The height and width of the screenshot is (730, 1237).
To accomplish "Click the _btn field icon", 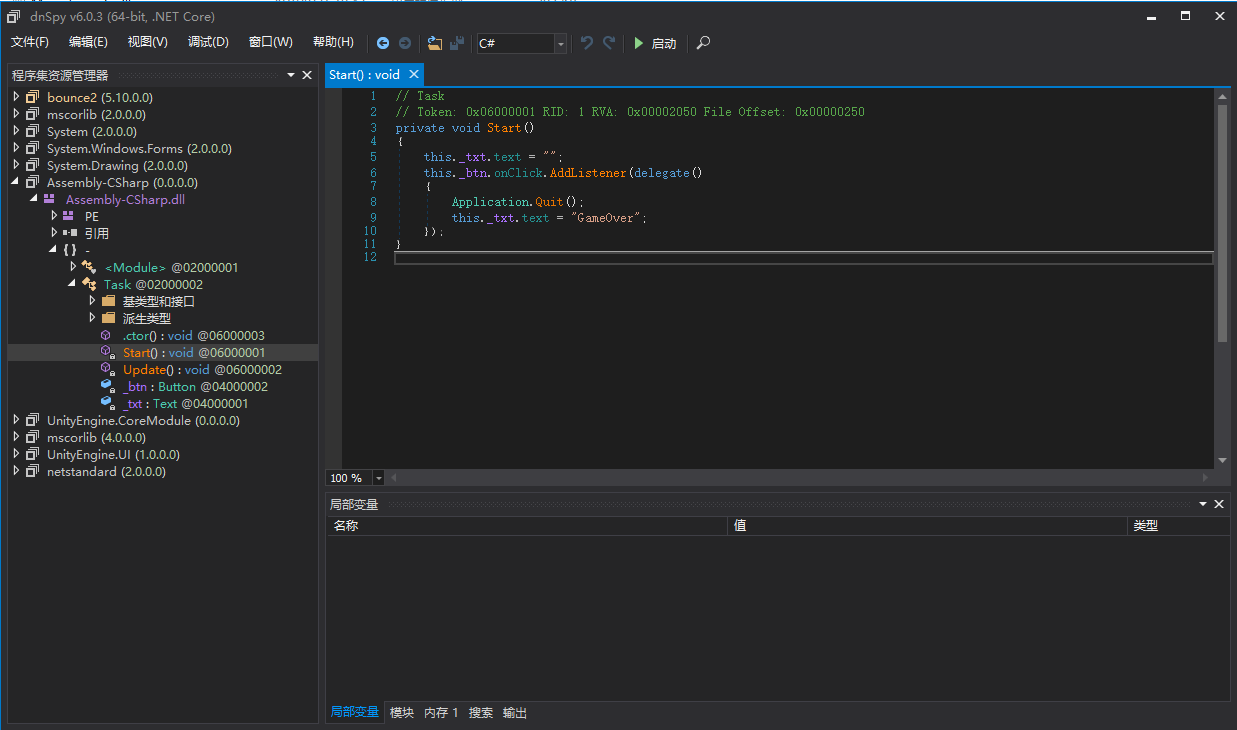I will coord(107,386).
